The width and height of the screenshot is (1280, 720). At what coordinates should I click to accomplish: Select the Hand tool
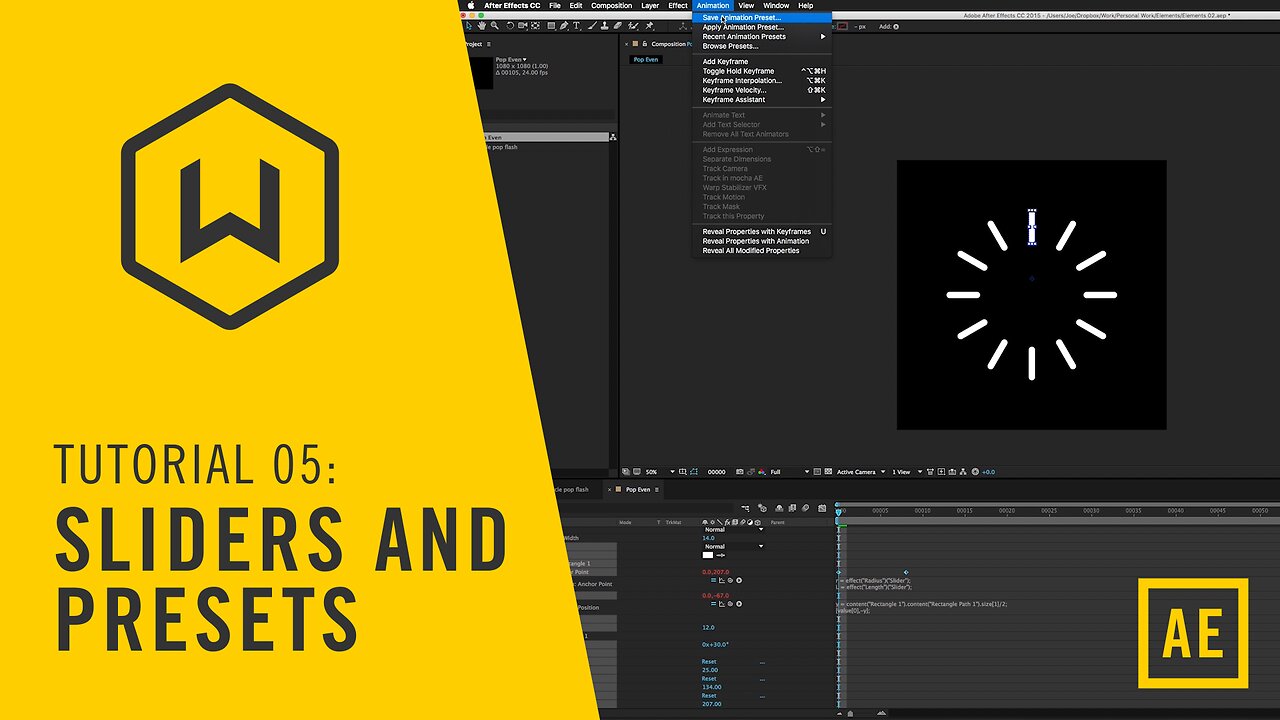tap(483, 26)
